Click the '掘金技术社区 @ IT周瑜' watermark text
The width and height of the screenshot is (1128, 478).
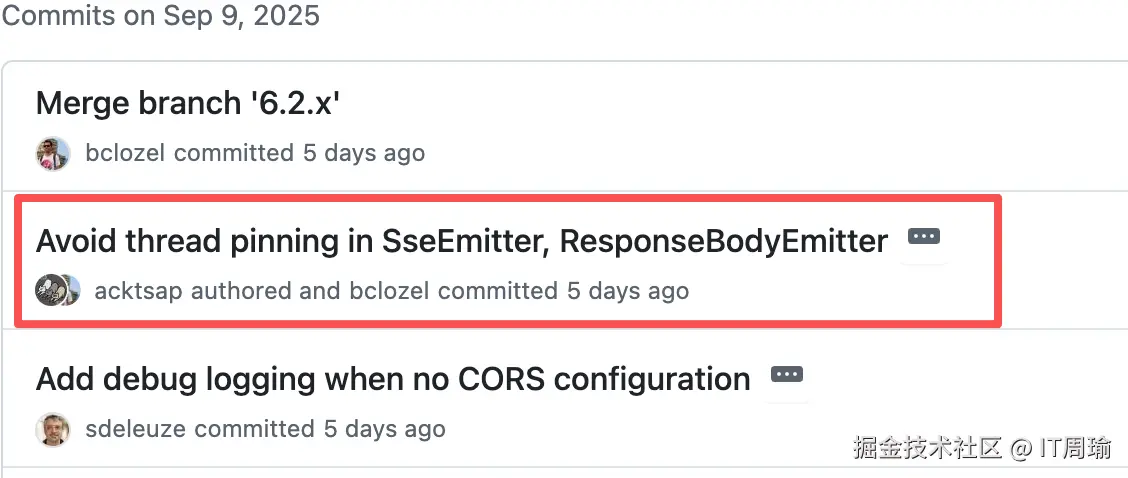point(982,448)
